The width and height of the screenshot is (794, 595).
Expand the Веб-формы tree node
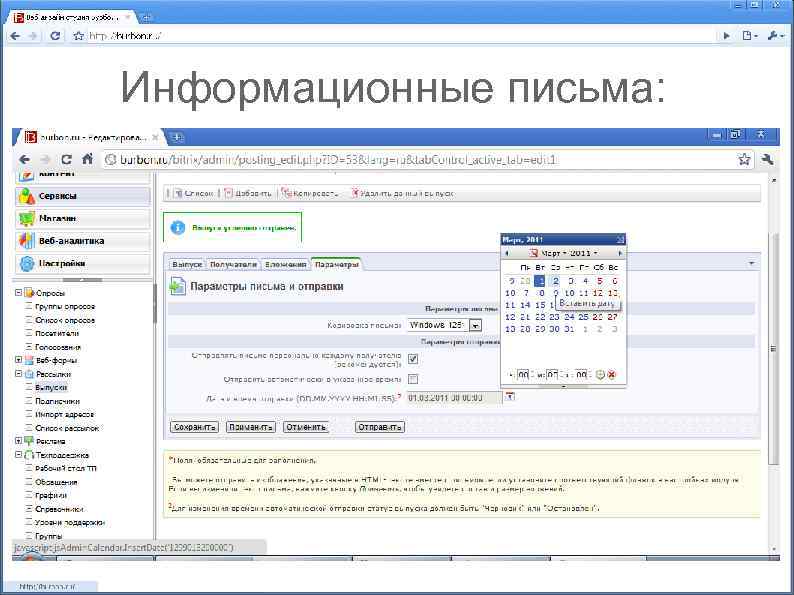coord(18,360)
